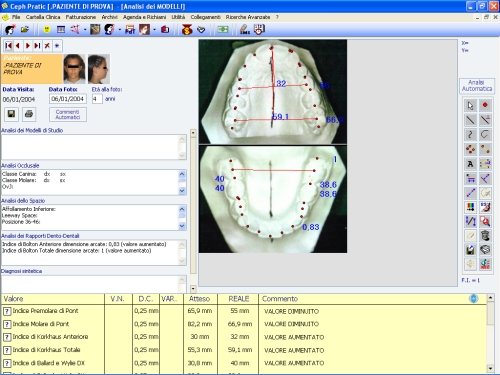Select the arrow pointer tool

tap(470, 106)
